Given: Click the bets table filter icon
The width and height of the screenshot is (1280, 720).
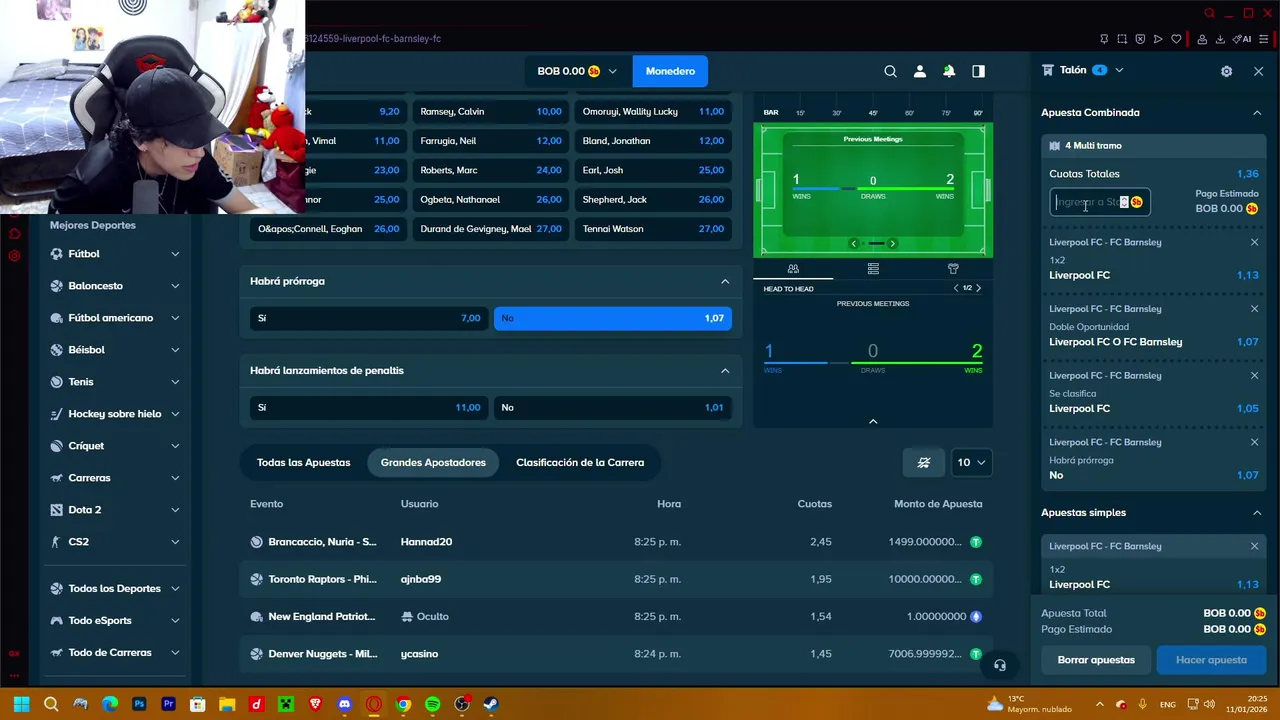Looking at the screenshot, I should [x=924, y=462].
